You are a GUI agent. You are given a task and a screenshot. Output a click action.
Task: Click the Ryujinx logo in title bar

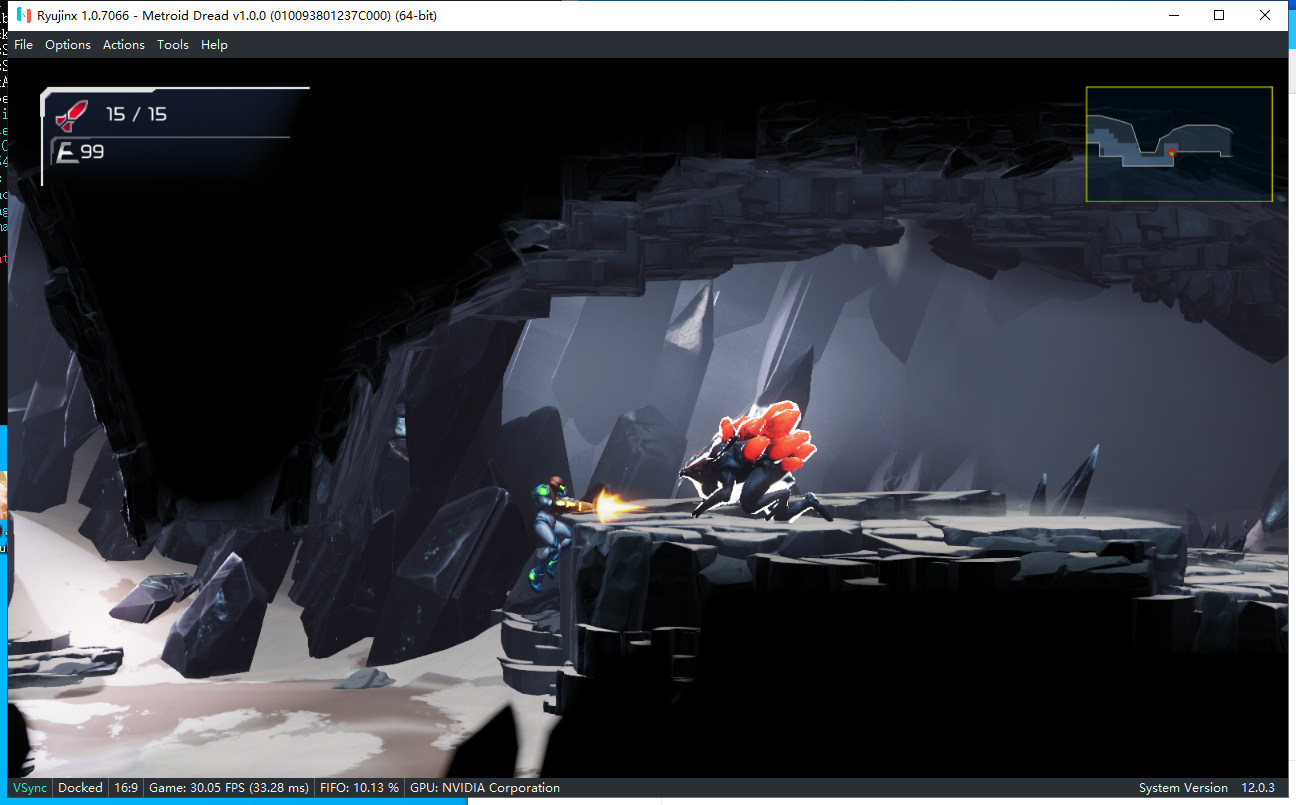[x=22, y=15]
